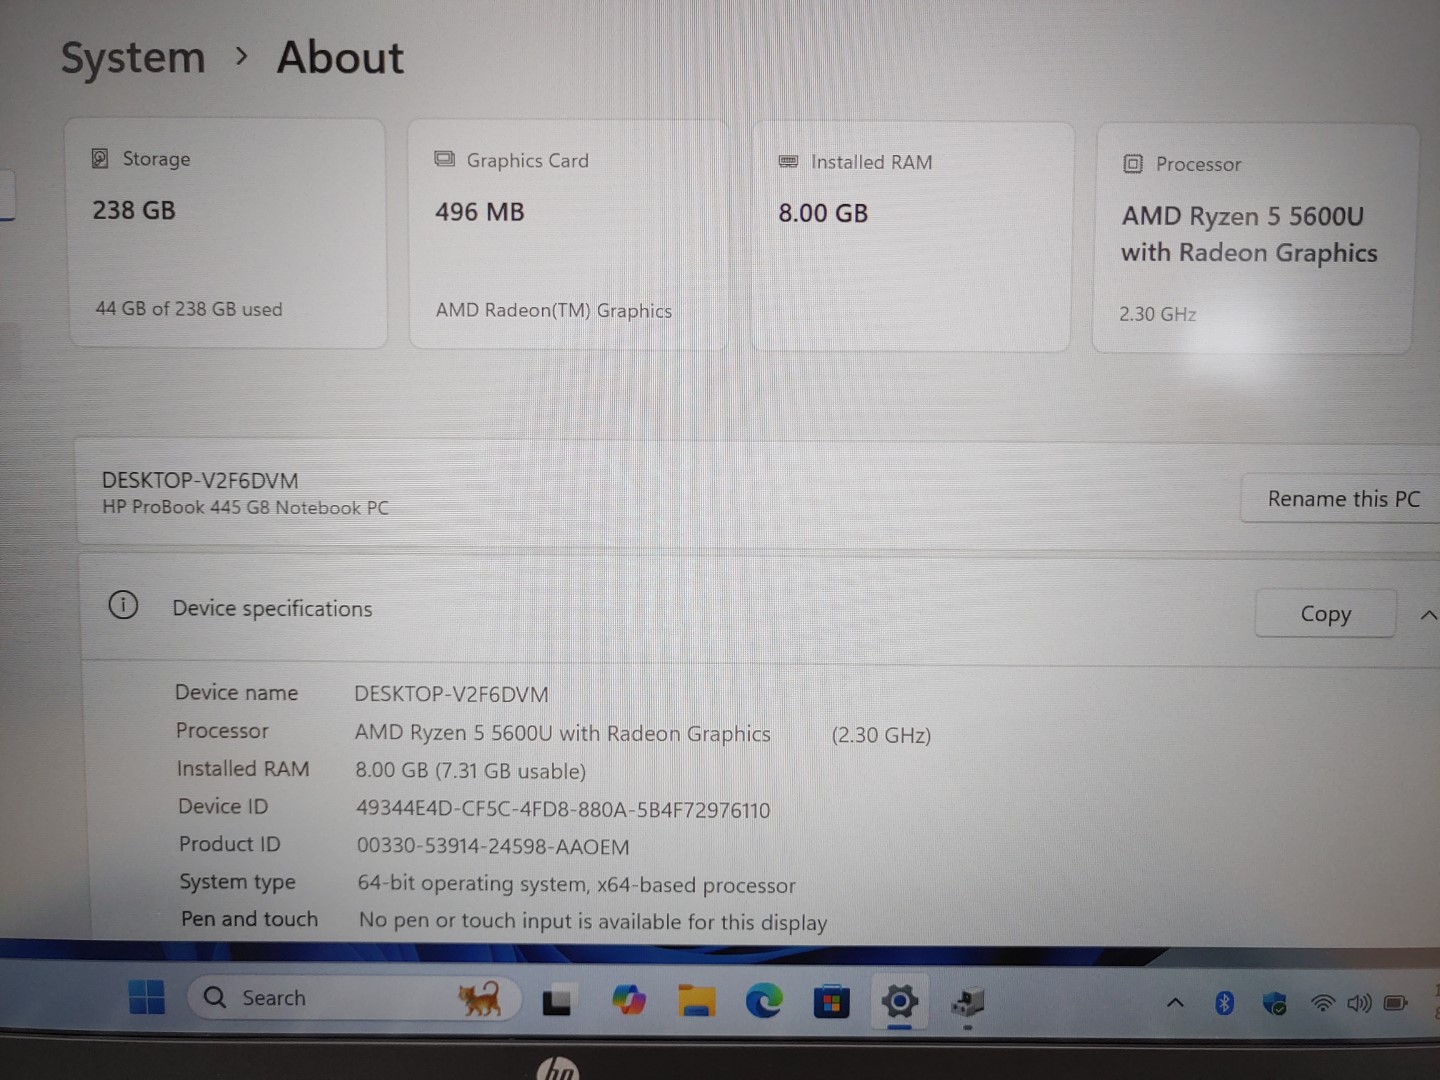The height and width of the screenshot is (1080, 1440).
Task: Launch Microsoft Edge browser
Action: 764,1001
